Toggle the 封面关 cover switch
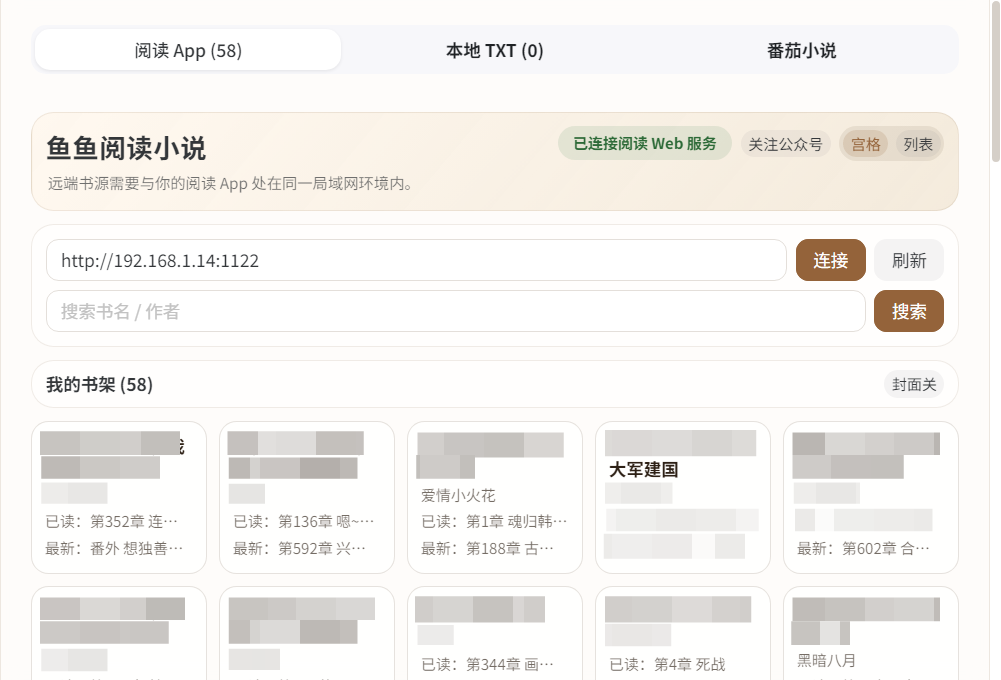This screenshot has height=680, width=1001. tap(914, 384)
